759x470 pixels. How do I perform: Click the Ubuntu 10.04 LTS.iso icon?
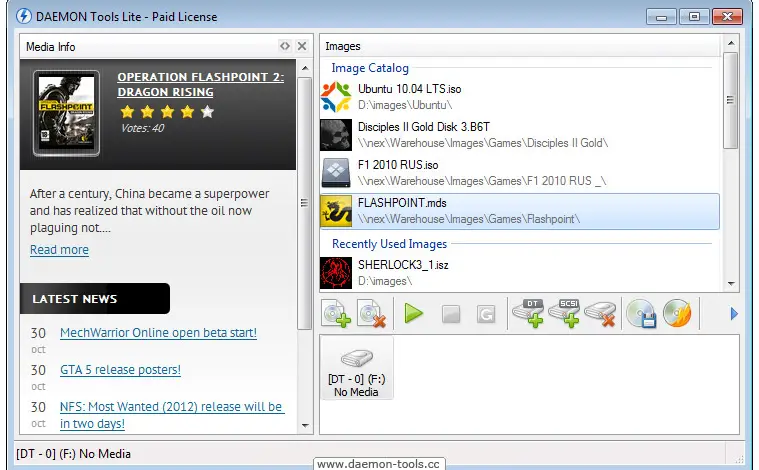pos(336,97)
